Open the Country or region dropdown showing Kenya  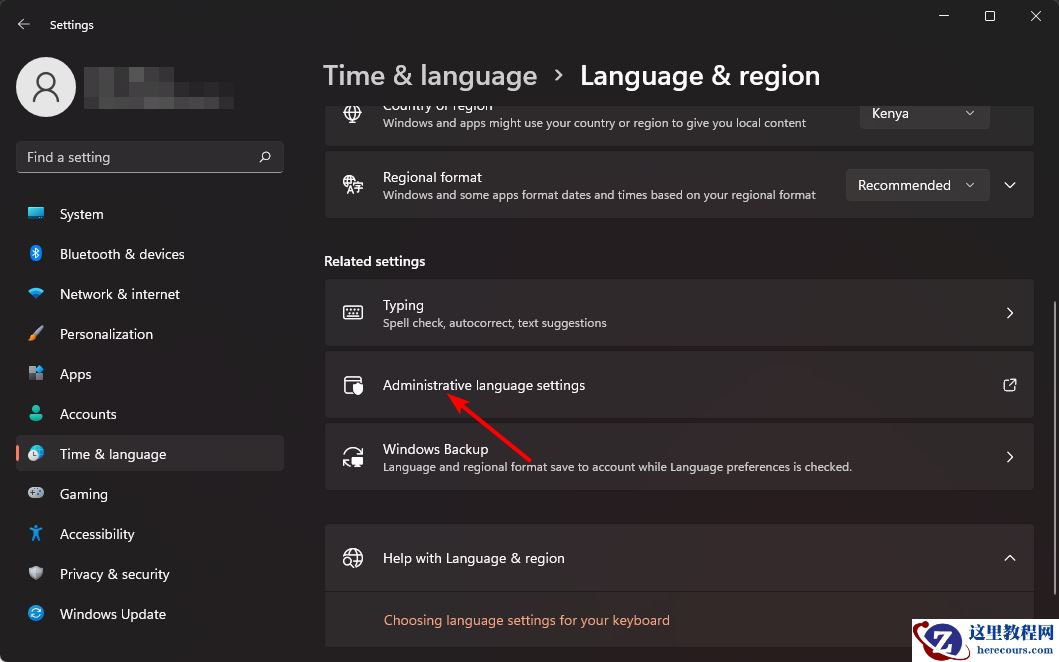click(x=923, y=113)
